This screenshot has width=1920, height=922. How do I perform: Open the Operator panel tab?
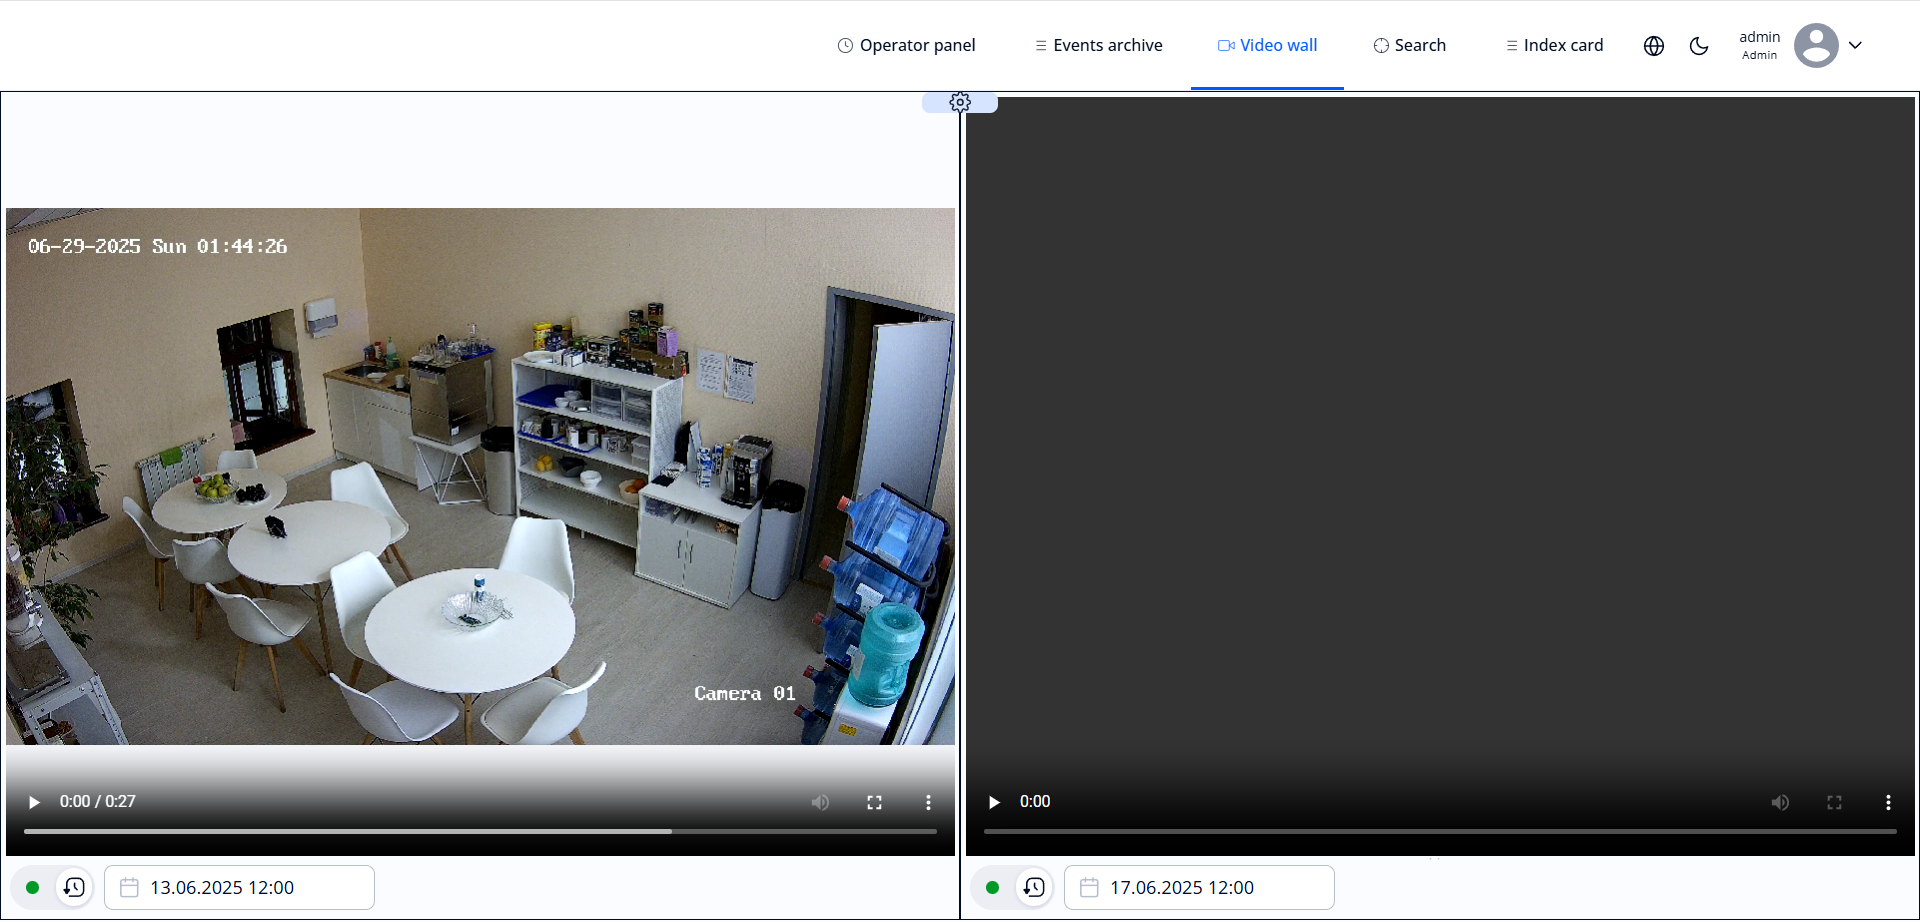click(906, 45)
